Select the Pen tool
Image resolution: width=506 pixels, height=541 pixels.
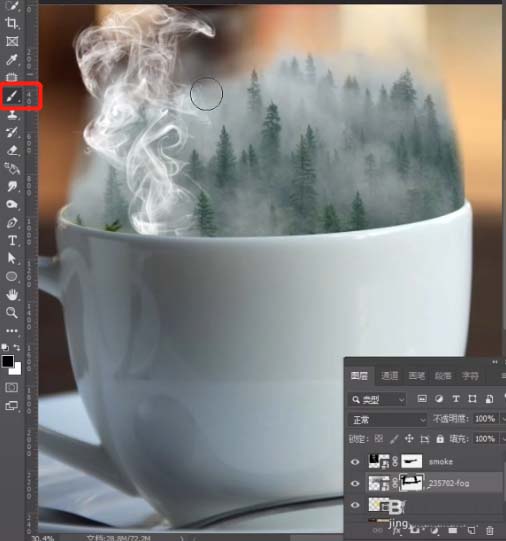coord(12,223)
